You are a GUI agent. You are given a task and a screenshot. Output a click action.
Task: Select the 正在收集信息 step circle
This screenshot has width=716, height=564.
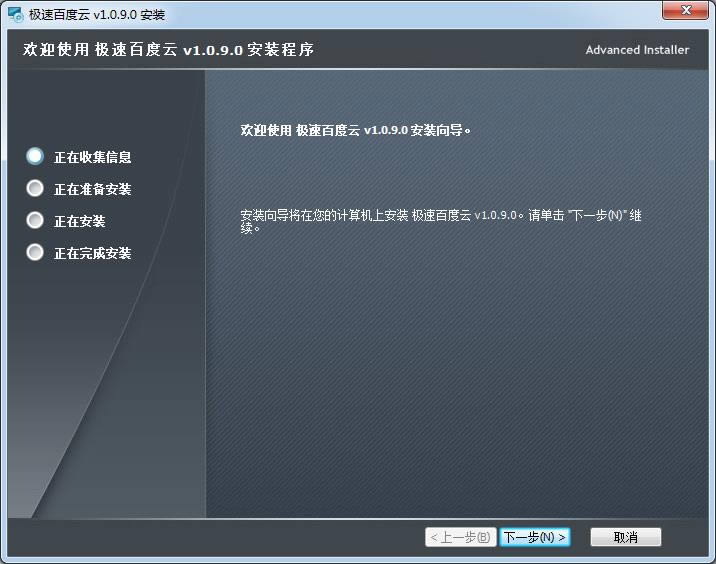36,157
